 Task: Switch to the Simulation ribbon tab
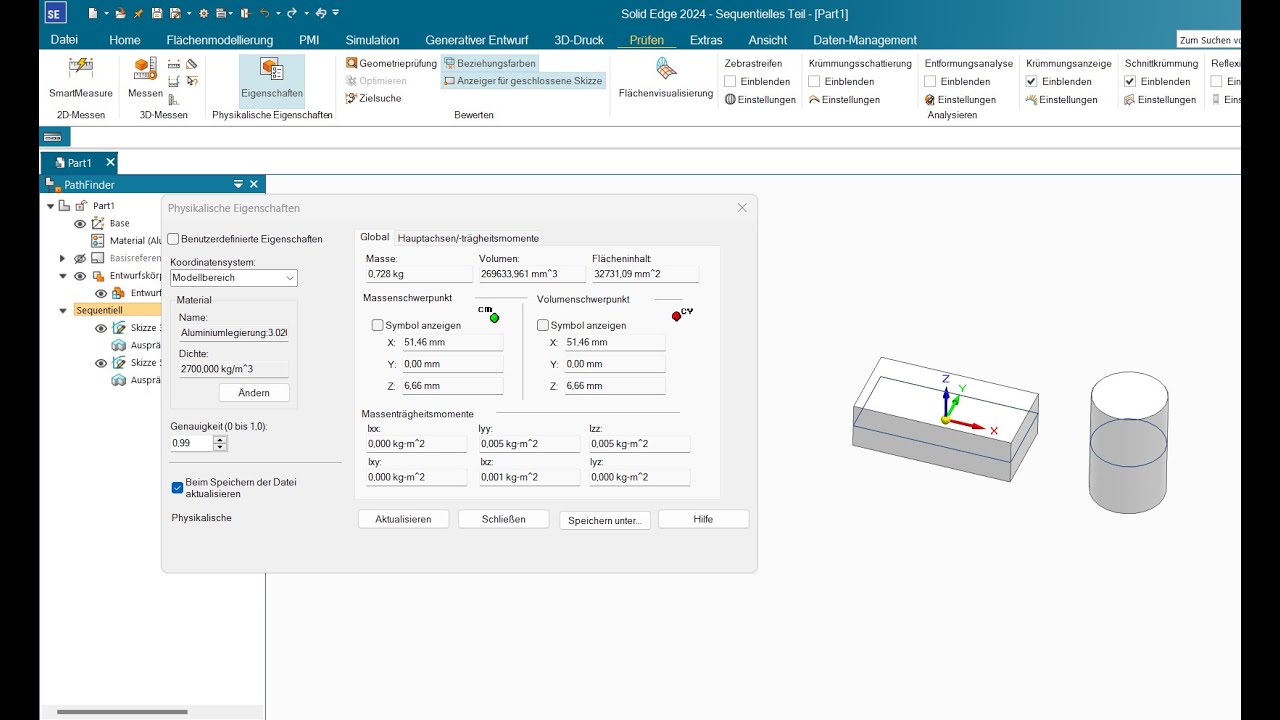372,40
